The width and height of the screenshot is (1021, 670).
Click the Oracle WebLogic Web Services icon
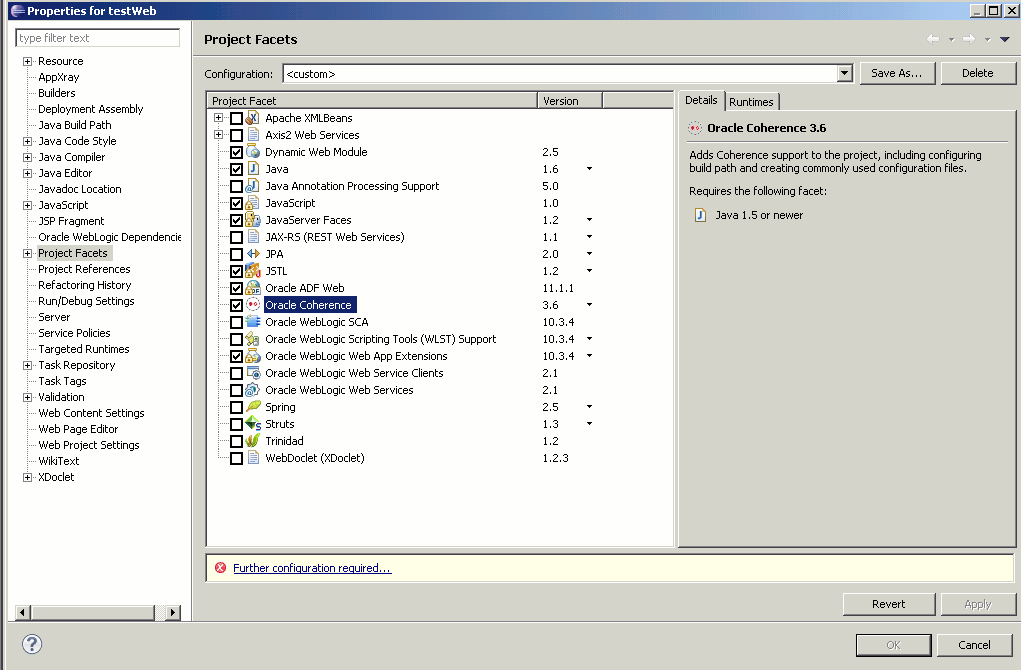tap(253, 390)
